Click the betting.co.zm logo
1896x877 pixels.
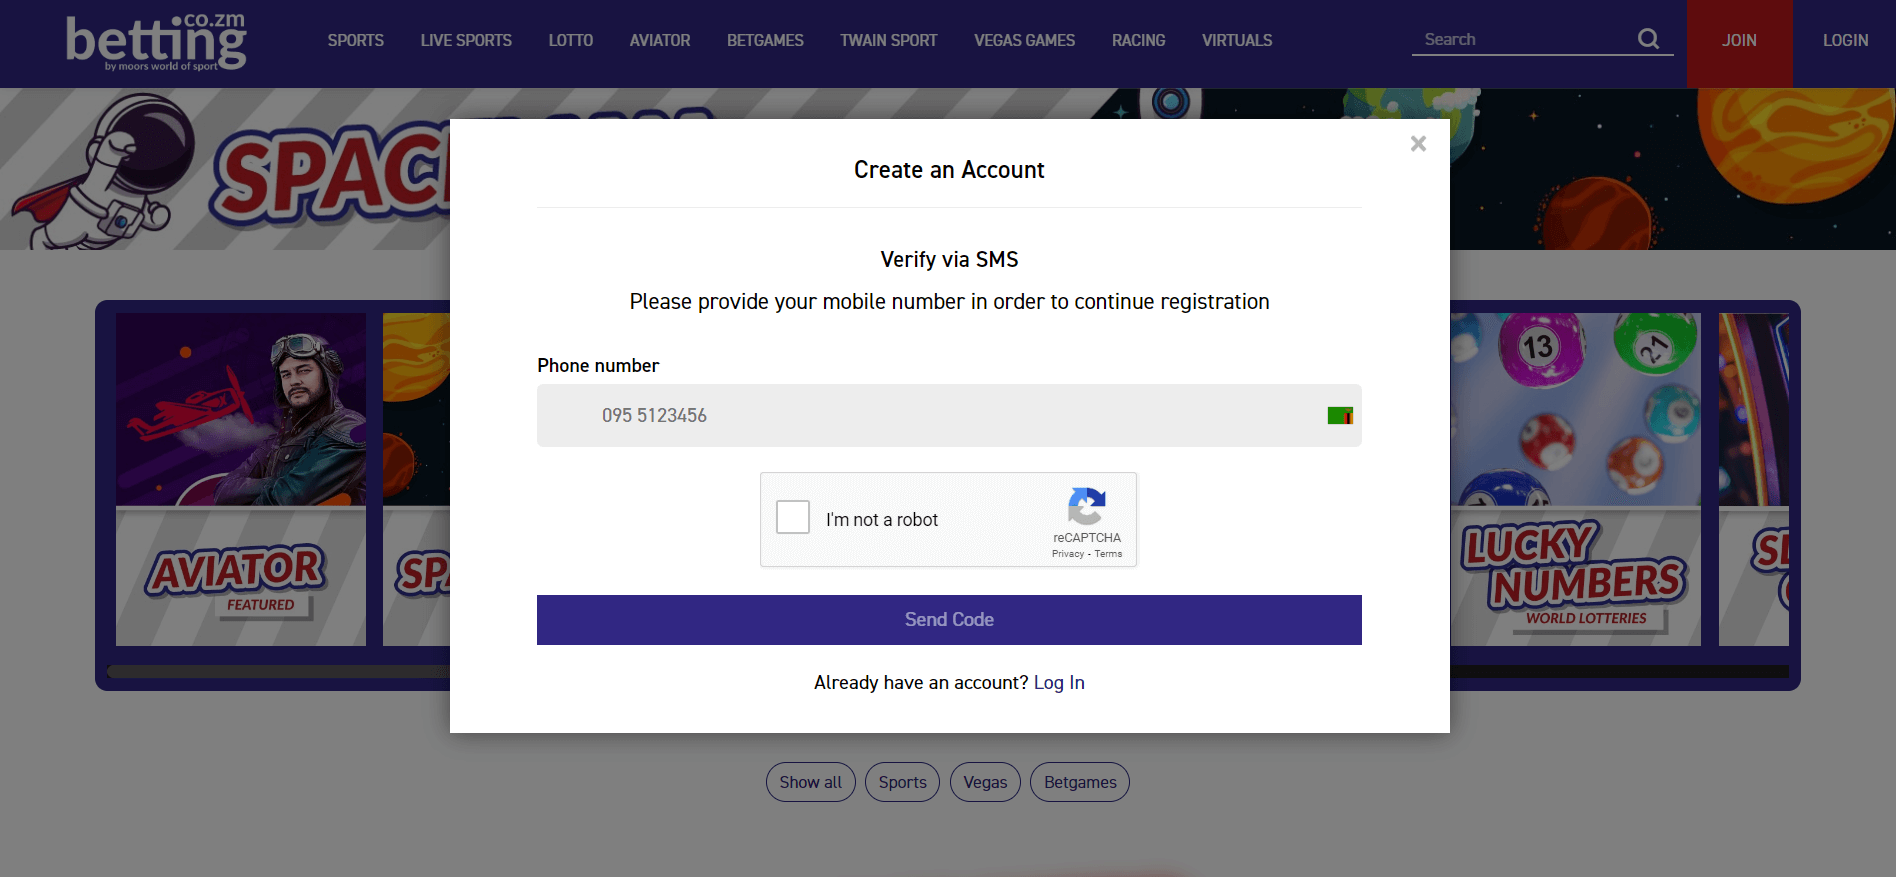(156, 42)
